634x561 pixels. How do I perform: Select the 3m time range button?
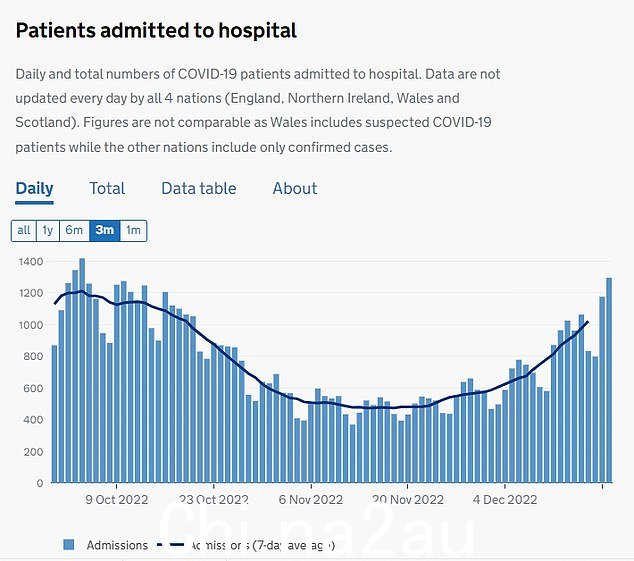point(104,231)
